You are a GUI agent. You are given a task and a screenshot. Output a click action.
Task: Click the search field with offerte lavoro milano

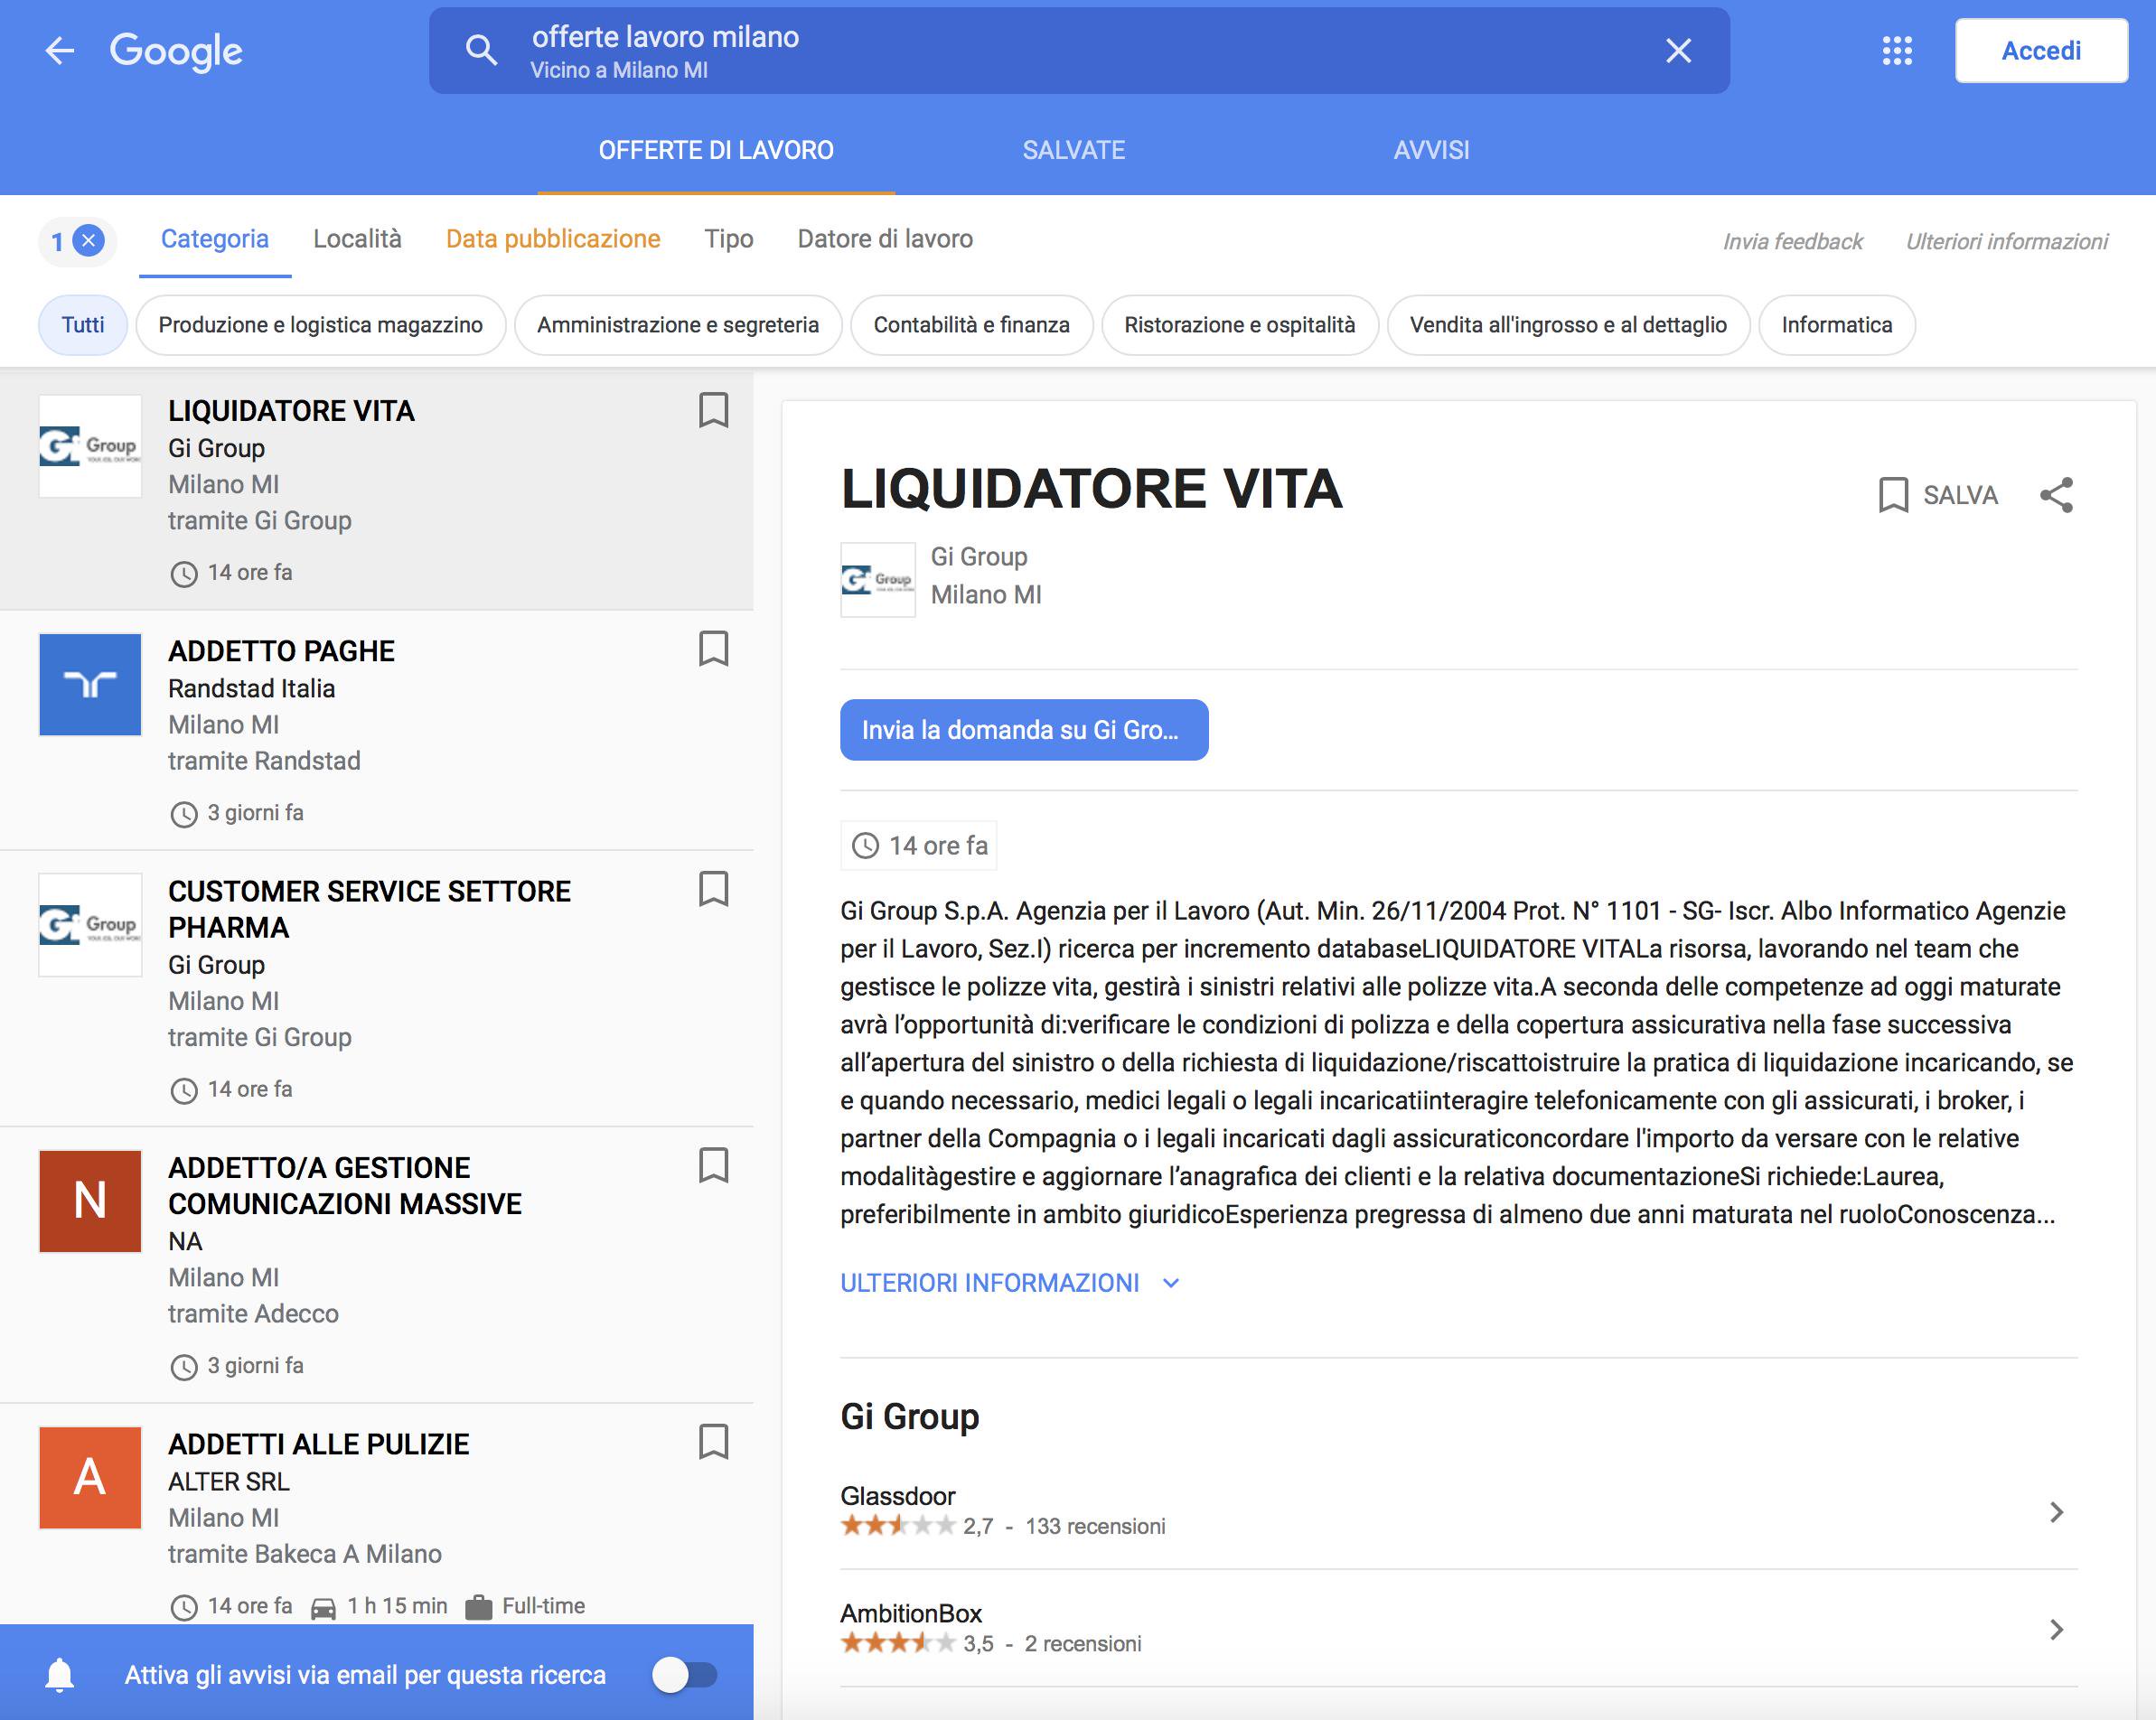pyautogui.click(x=1079, y=51)
